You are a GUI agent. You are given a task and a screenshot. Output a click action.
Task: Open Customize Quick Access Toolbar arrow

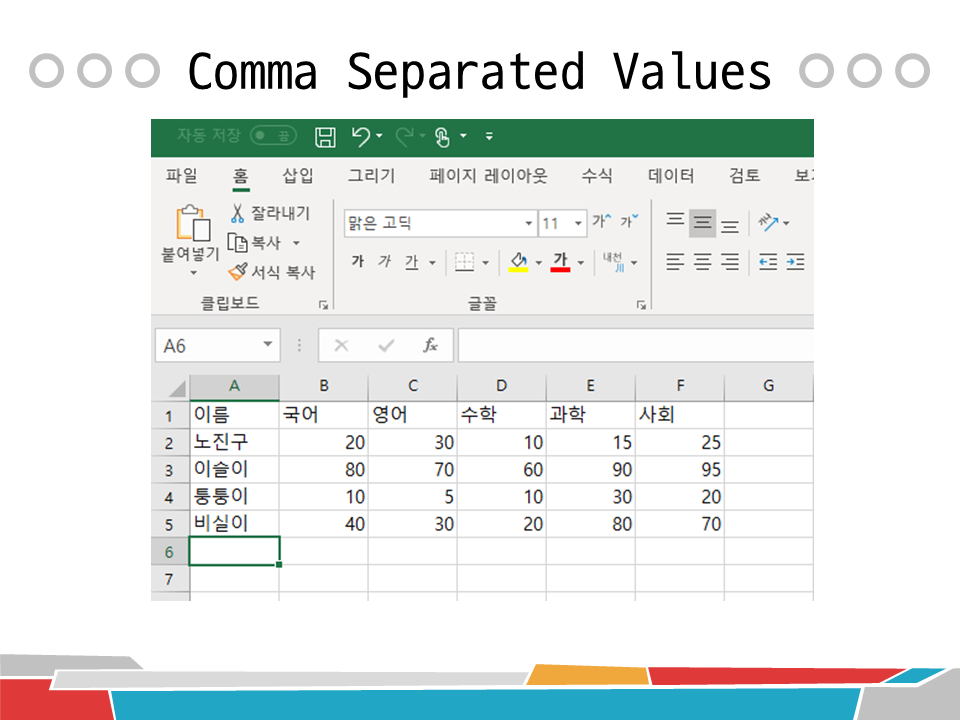(489, 137)
